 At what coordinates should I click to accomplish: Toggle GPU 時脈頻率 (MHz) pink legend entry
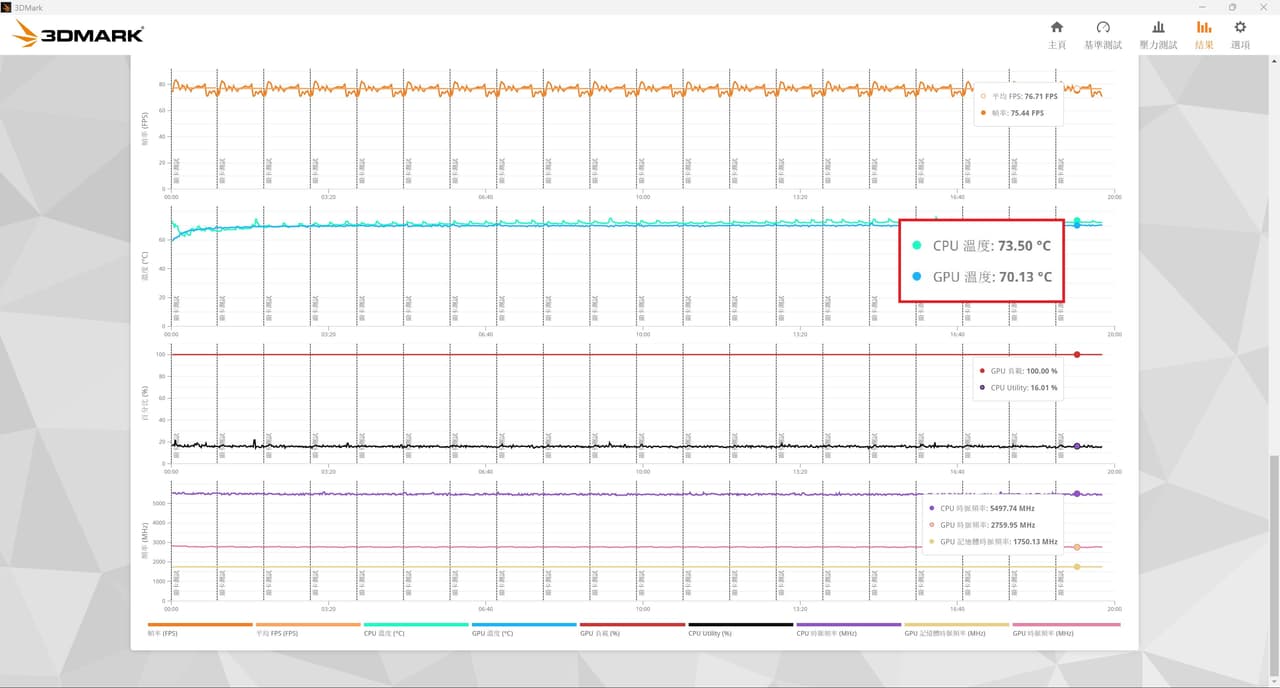(1066, 629)
